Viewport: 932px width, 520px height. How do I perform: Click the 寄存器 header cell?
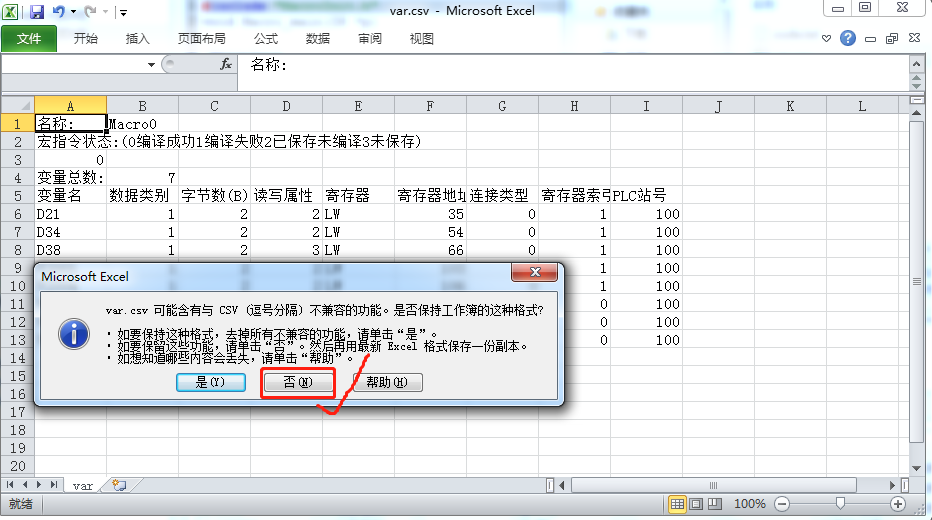point(358,196)
